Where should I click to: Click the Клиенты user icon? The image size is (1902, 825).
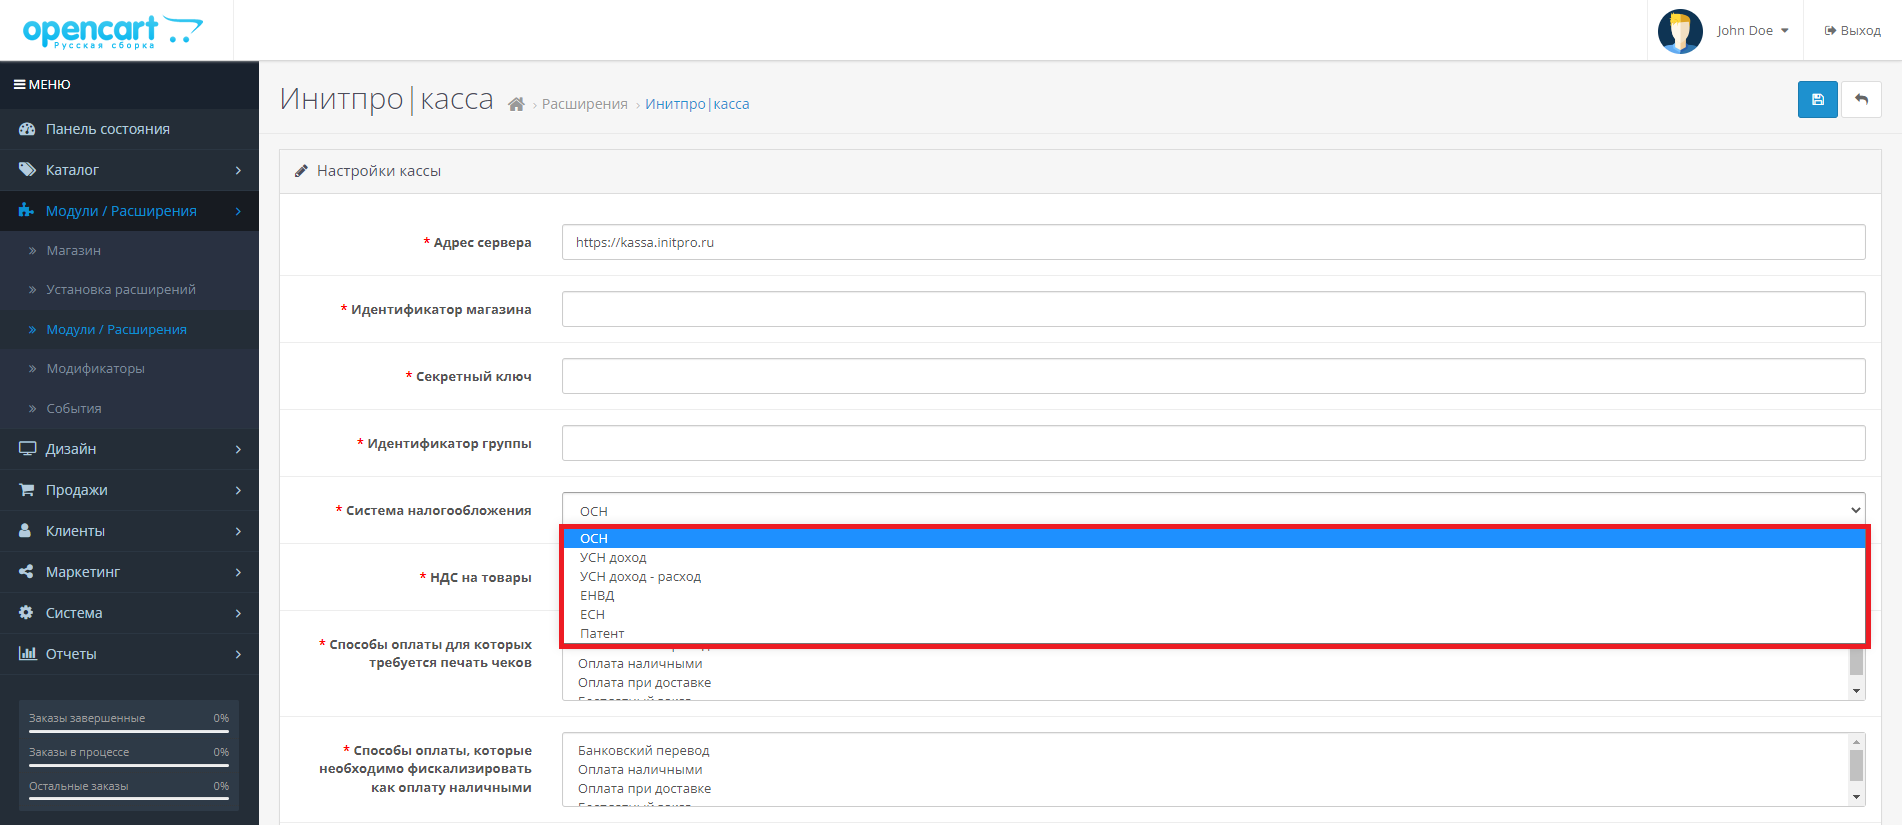click(x=26, y=531)
